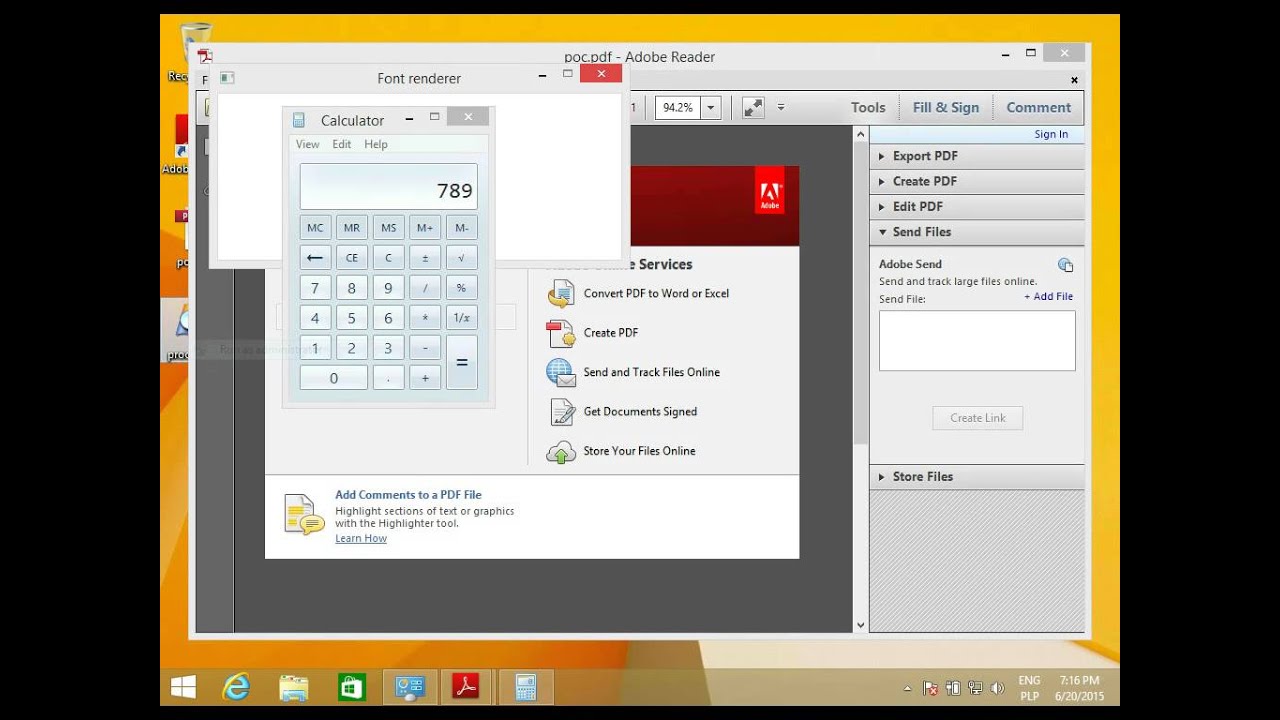Click the Add Comments sticky note icon
This screenshot has height=720, width=1280.
click(304, 515)
